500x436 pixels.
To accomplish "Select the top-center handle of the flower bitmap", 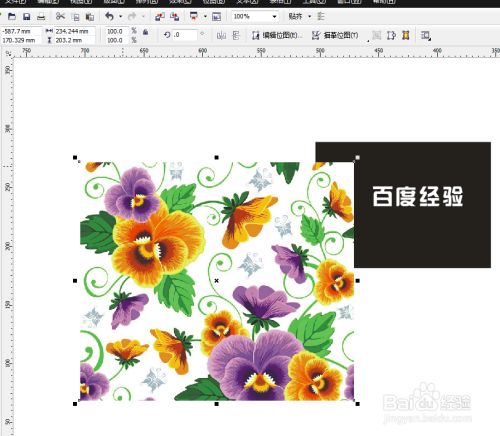I will pyautogui.click(x=217, y=157).
